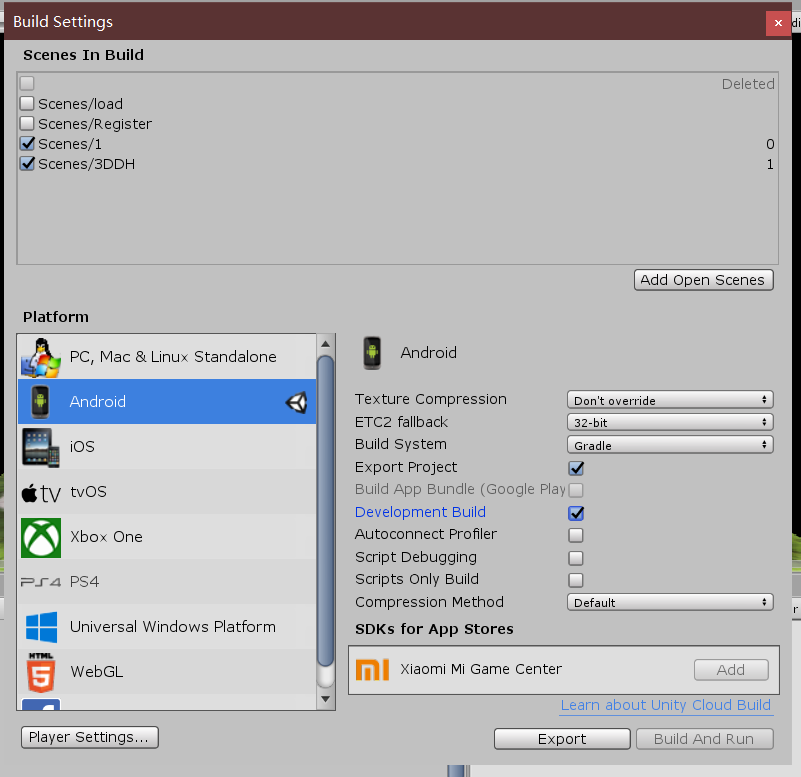Click the Universal Windows Platform icon

point(40,627)
